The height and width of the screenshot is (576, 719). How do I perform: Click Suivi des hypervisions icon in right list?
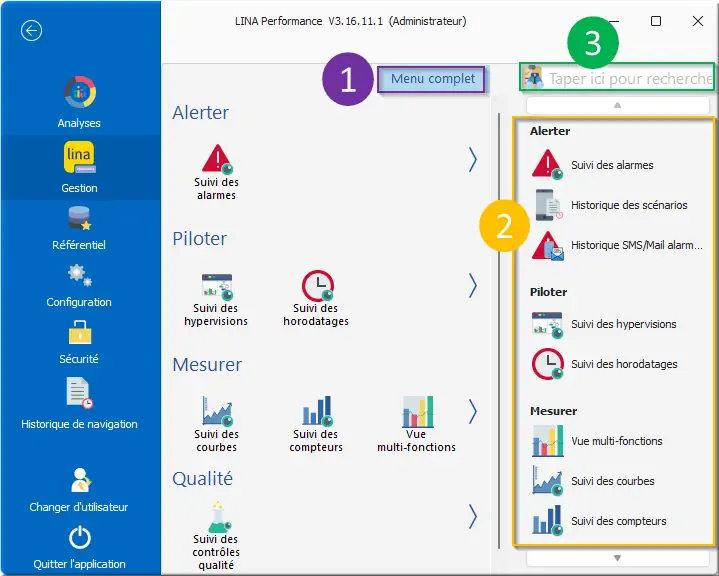pos(548,324)
